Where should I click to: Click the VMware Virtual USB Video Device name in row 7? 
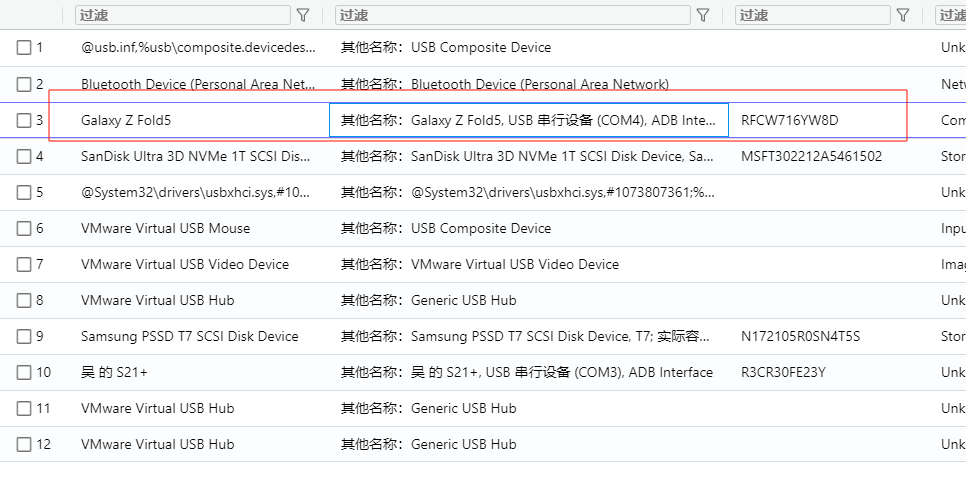click(x=185, y=264)
